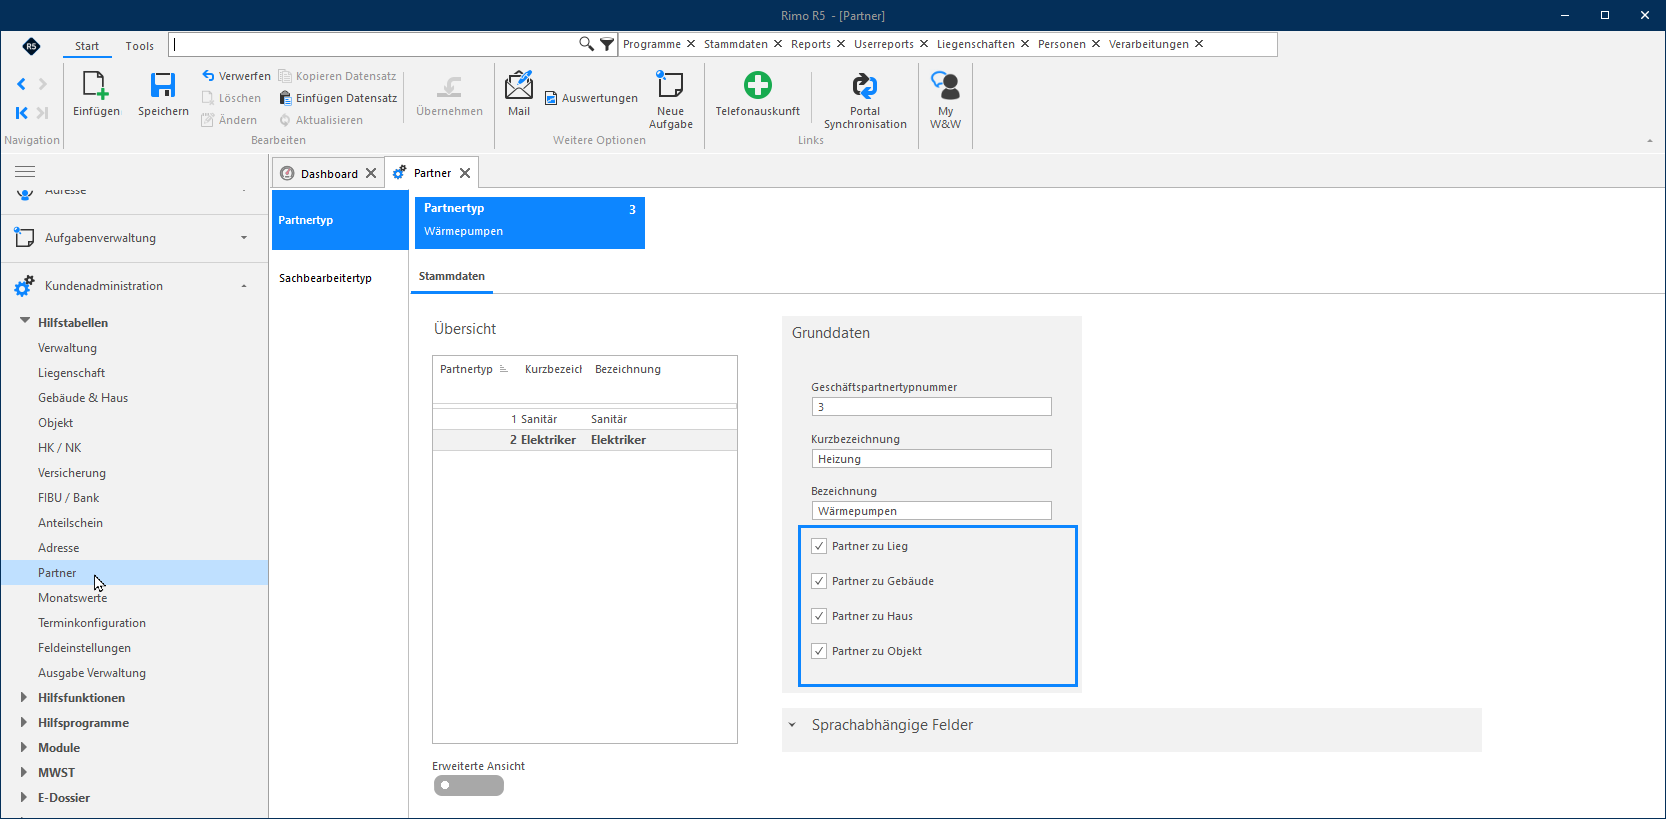Image resolution: width=1666 pixels, height=819 pixels.
Task: Open the hamburger sidebar menu
Action: 25,172
